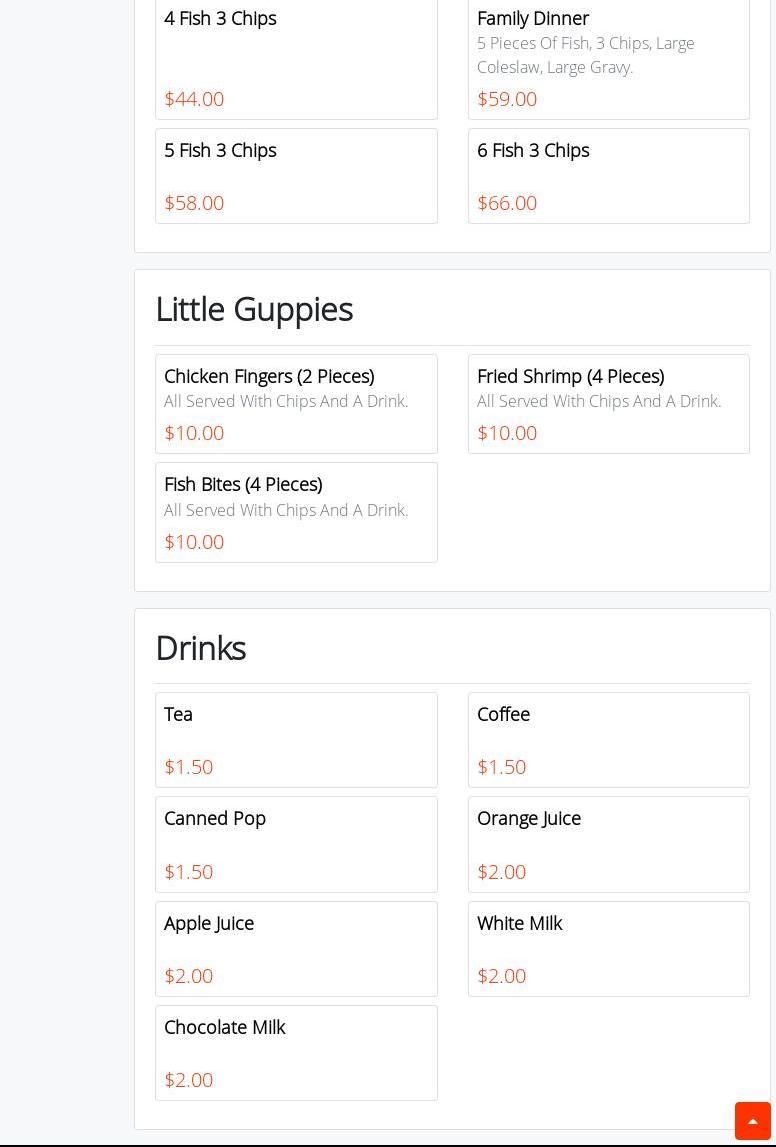Pick the Apple Juice drink
This screenshot has height=1147, width=776.
296,948
